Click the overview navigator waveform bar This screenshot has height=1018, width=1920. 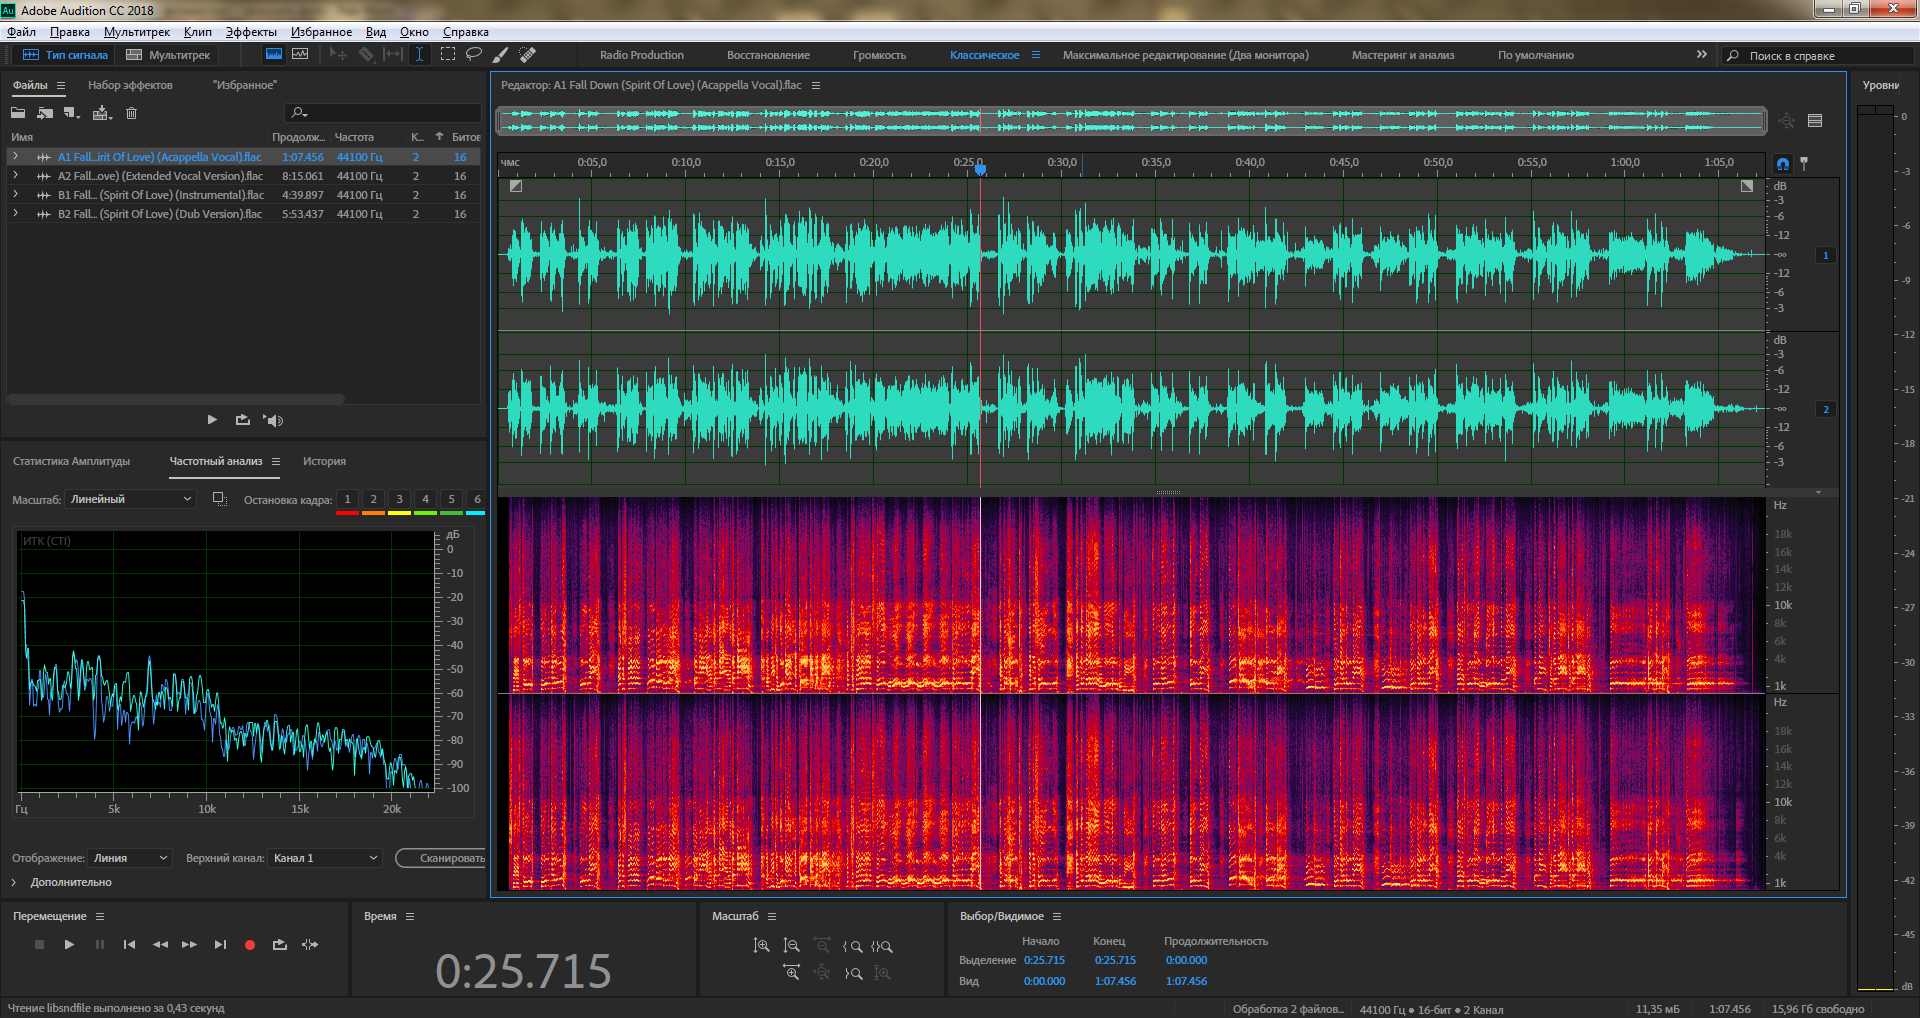[1133, 121]
